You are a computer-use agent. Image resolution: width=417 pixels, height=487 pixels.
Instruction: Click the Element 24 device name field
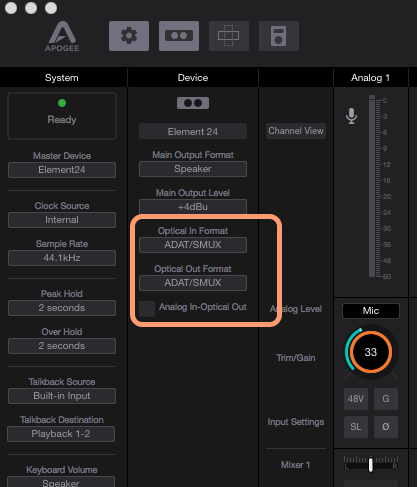193,131
